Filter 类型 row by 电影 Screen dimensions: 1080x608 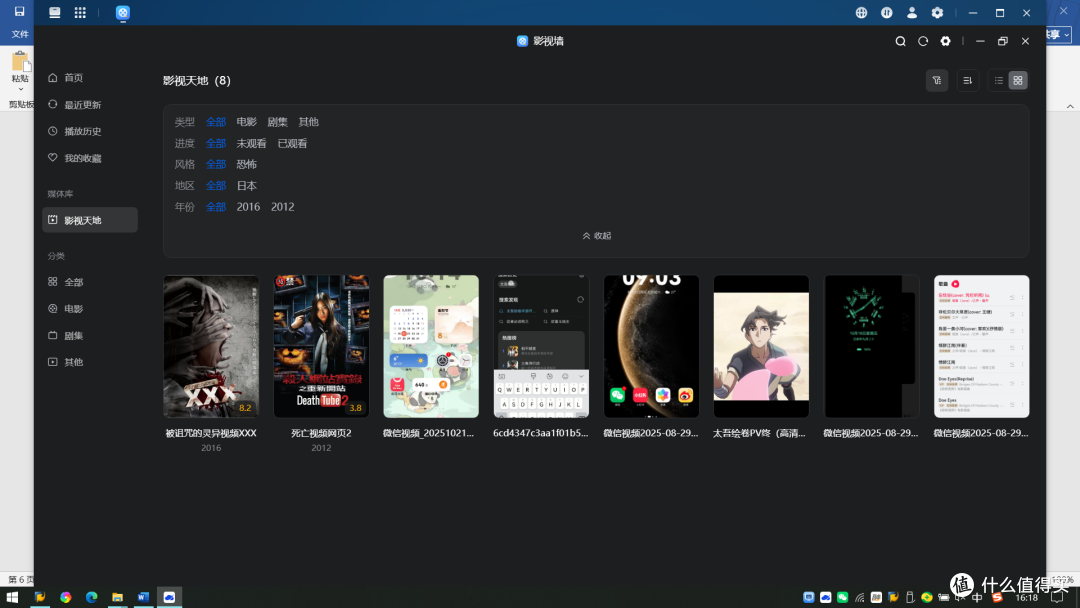pyautogui.click(x=247, y=122)
